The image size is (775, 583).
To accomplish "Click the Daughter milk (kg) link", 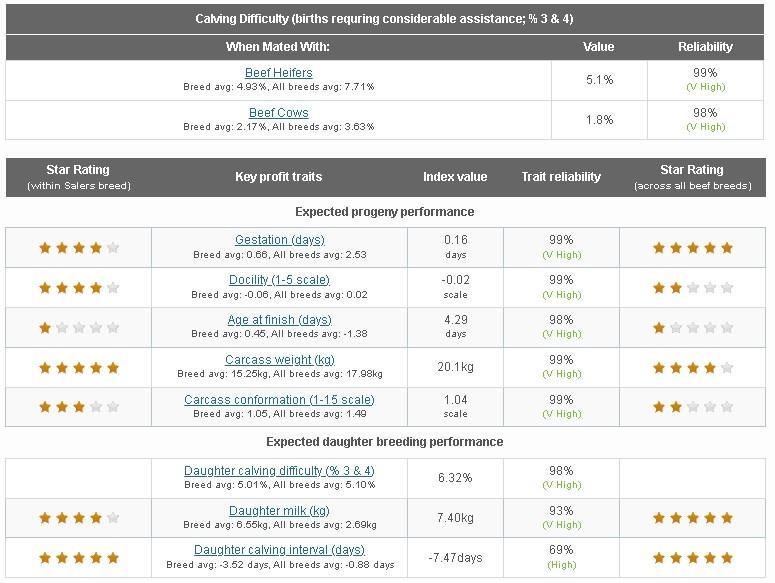I will click(279, 511).
